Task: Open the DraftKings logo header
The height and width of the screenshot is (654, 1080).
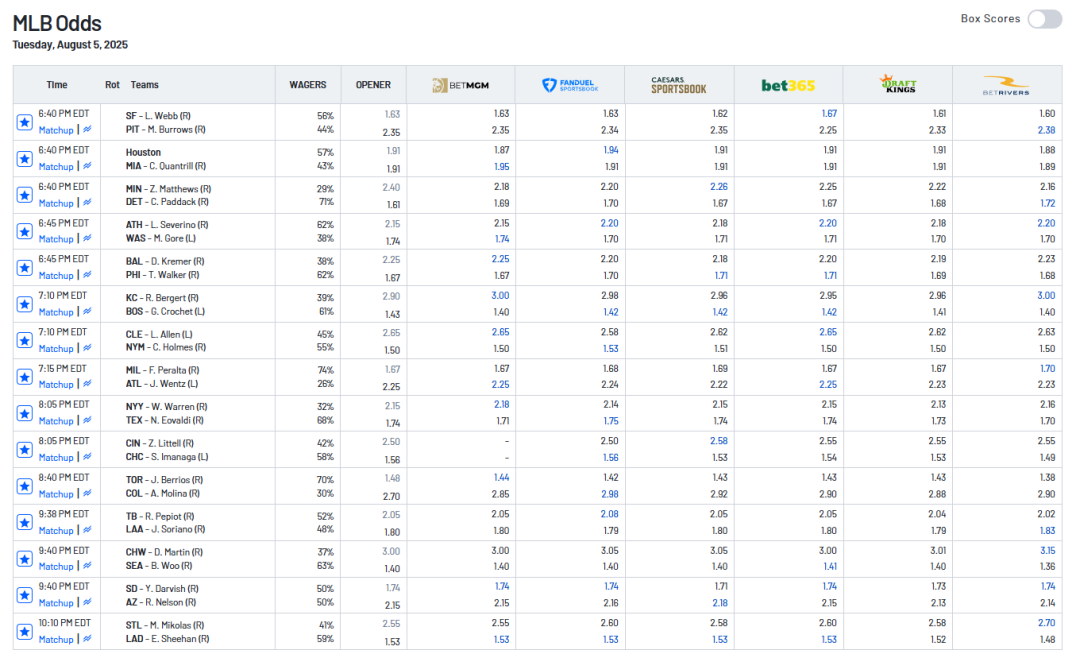Action: (x=897, y=85)
